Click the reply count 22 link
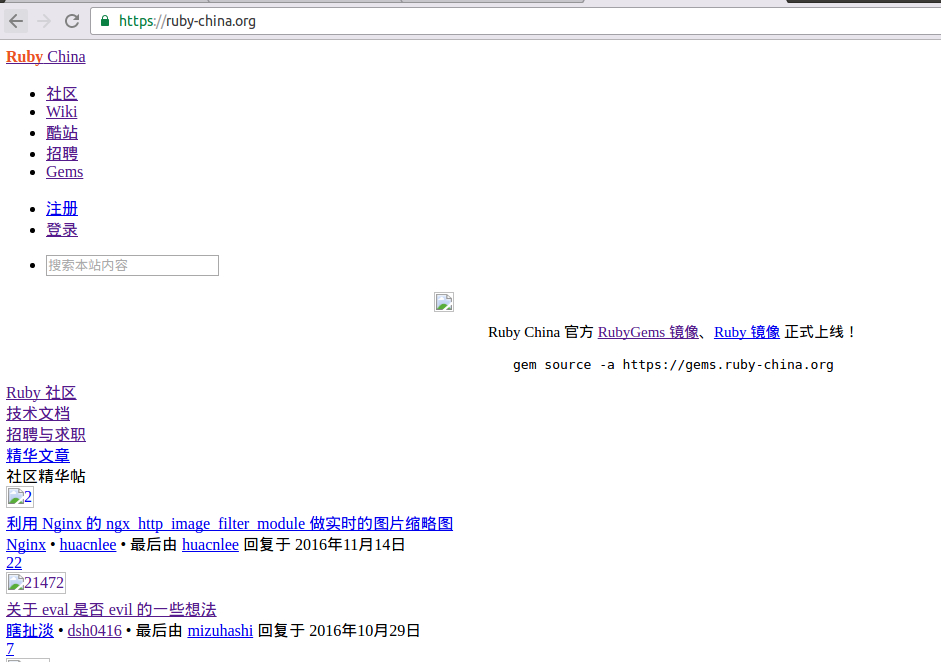941x662 pixels. pyautogui.click(x=14, y=563)
